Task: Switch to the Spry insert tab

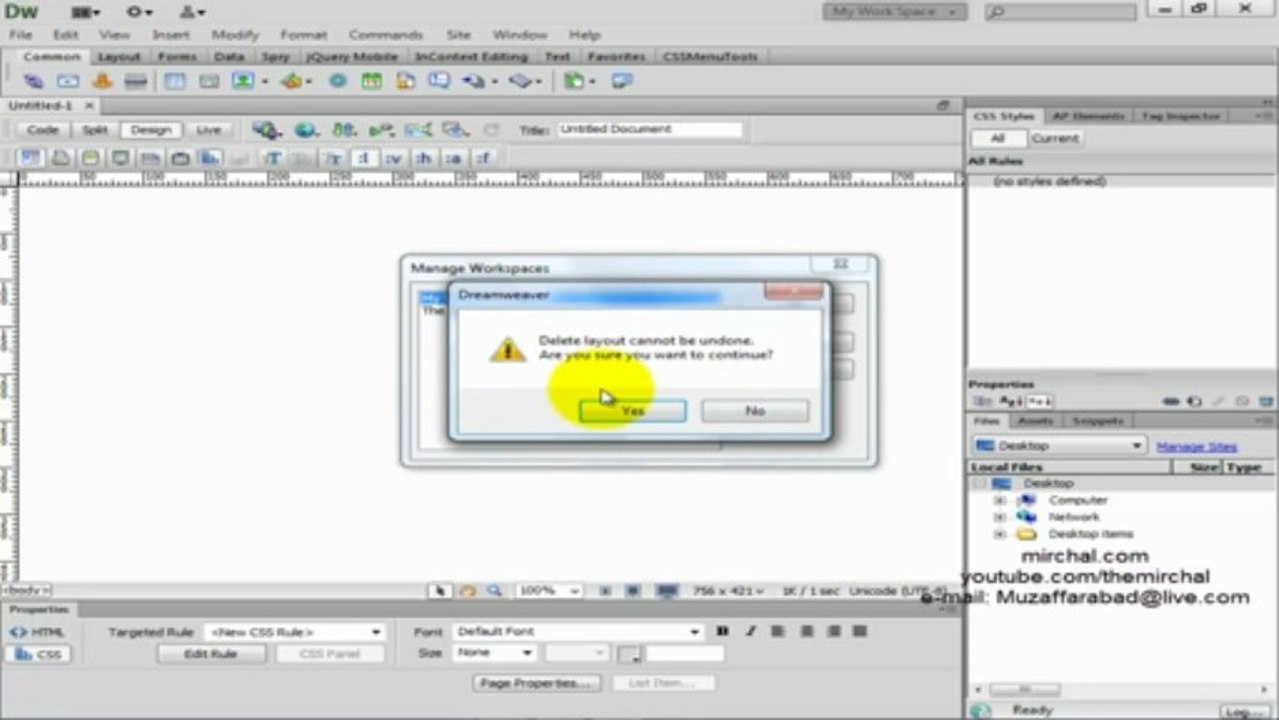Action: point(275,57)
